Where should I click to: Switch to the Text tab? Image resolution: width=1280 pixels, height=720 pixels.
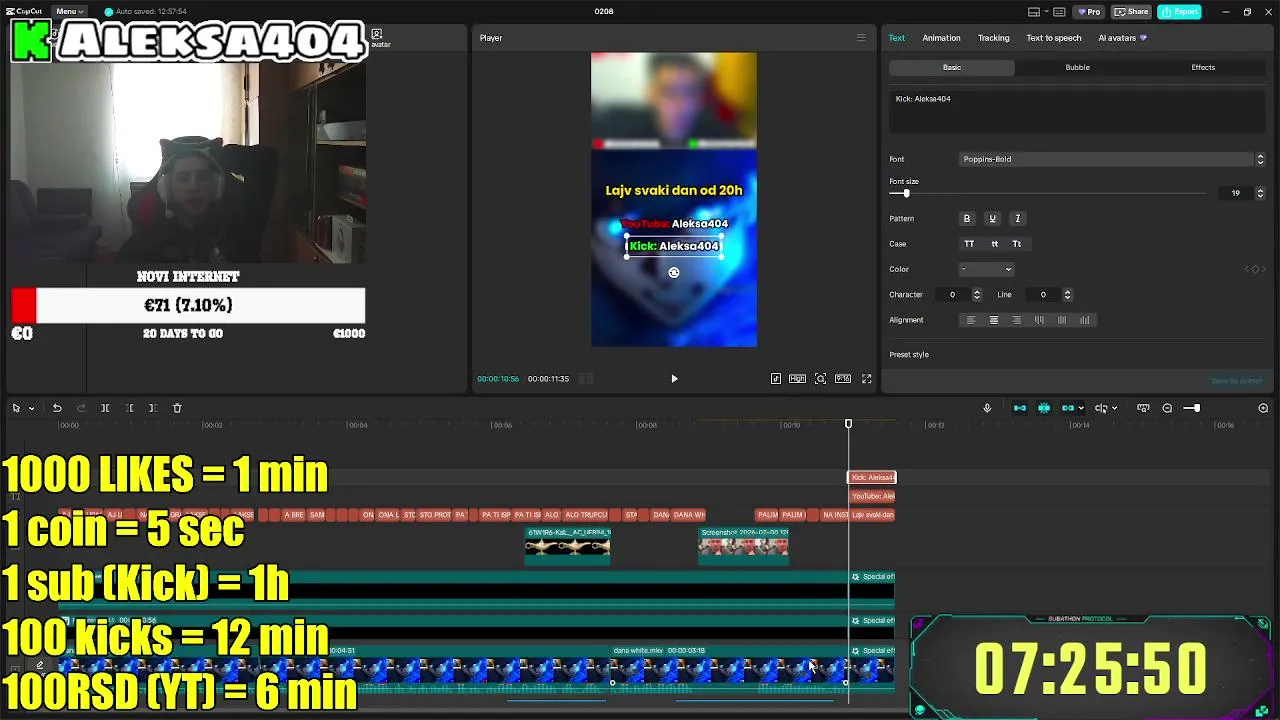coord(897,38)
